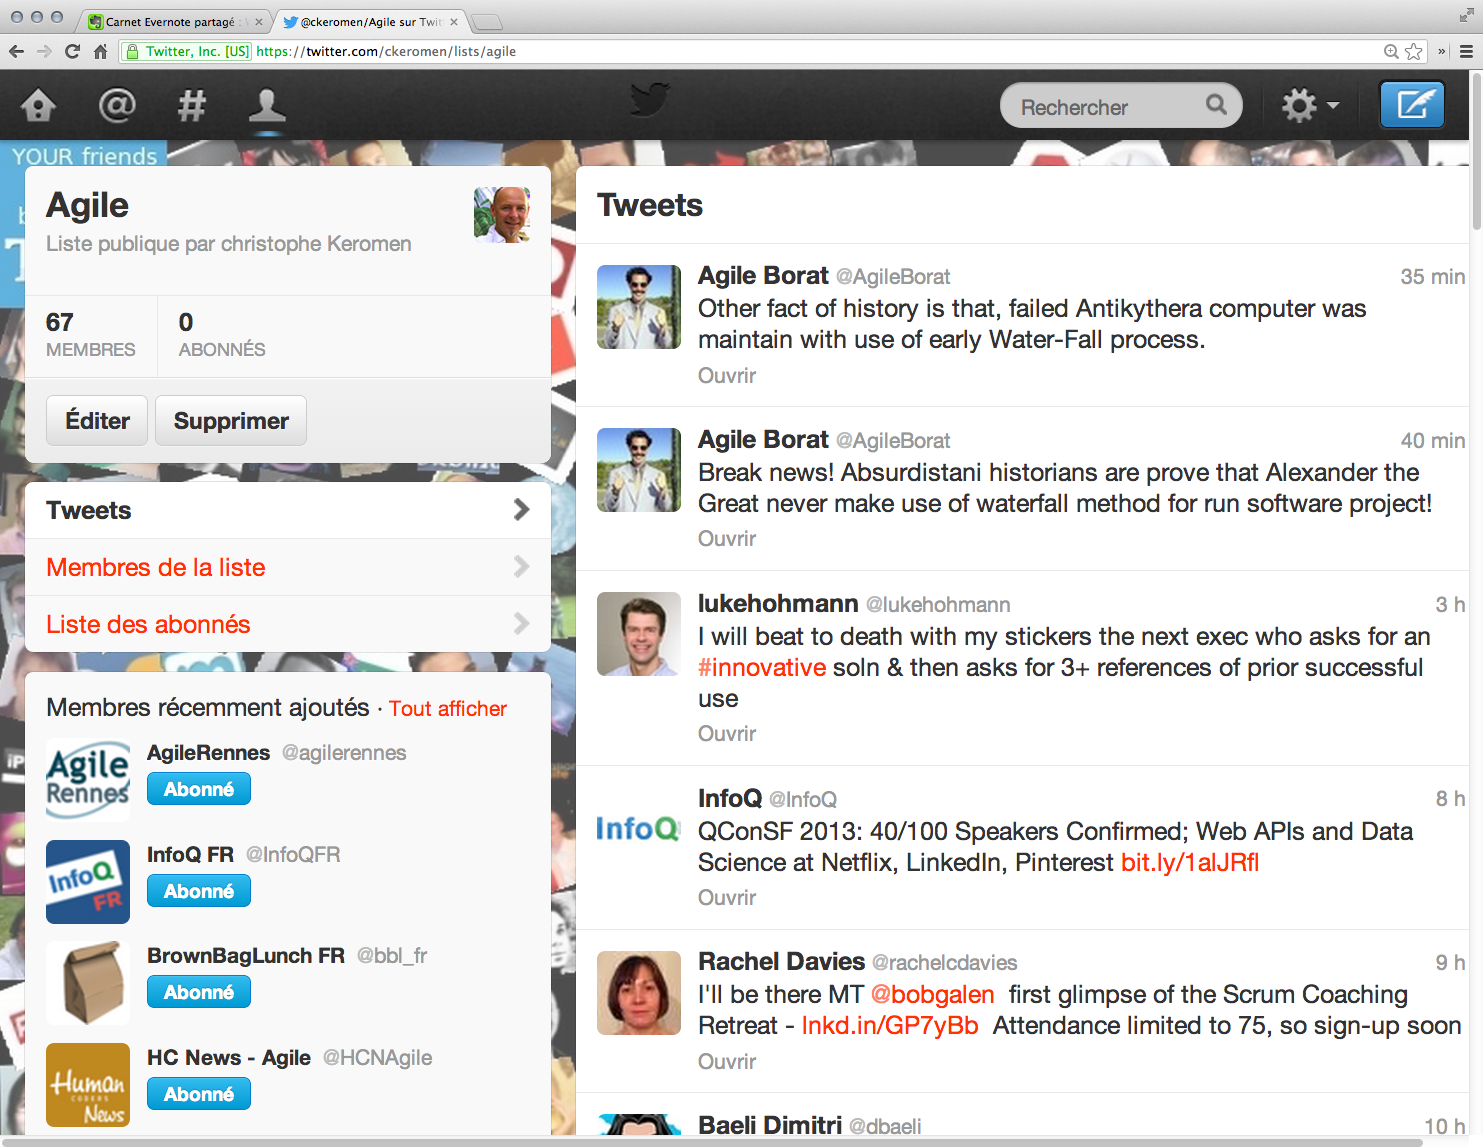This screenshot has width=1483, height=1147.
Task: Open the Me profile icon
Action: (x=267, y=105)
